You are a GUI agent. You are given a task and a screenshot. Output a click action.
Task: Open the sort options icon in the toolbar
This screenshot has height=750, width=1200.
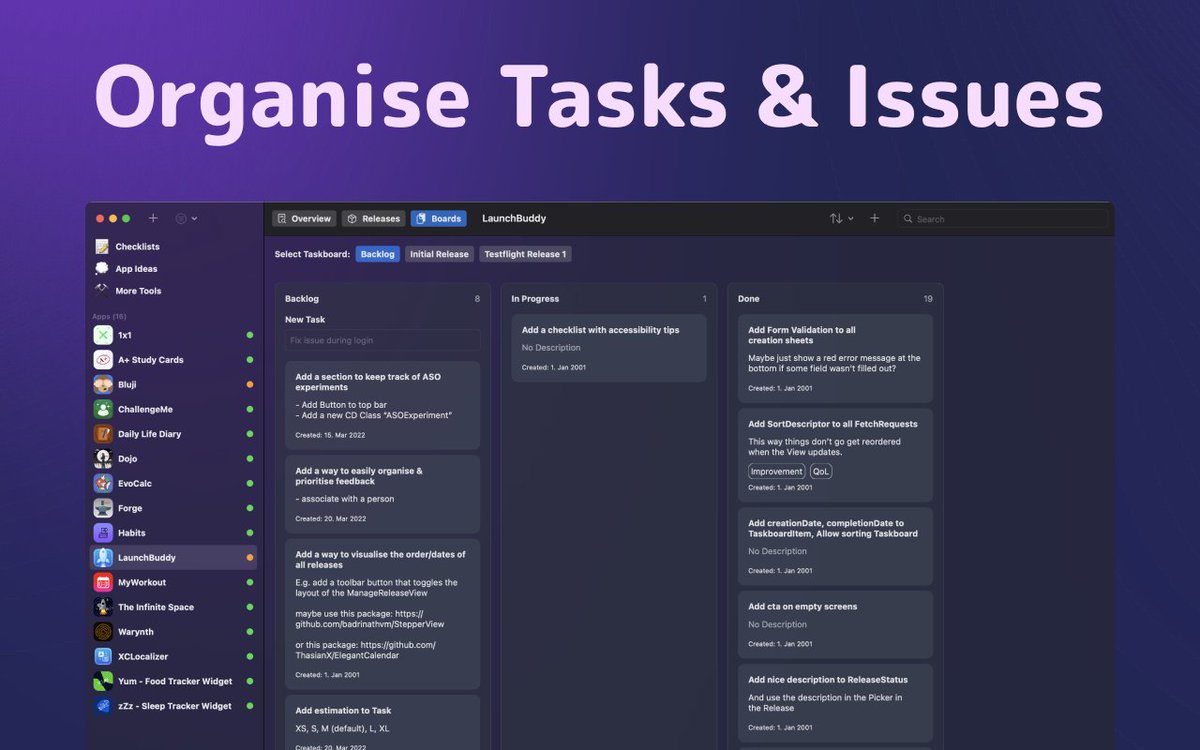coord(838,218)
